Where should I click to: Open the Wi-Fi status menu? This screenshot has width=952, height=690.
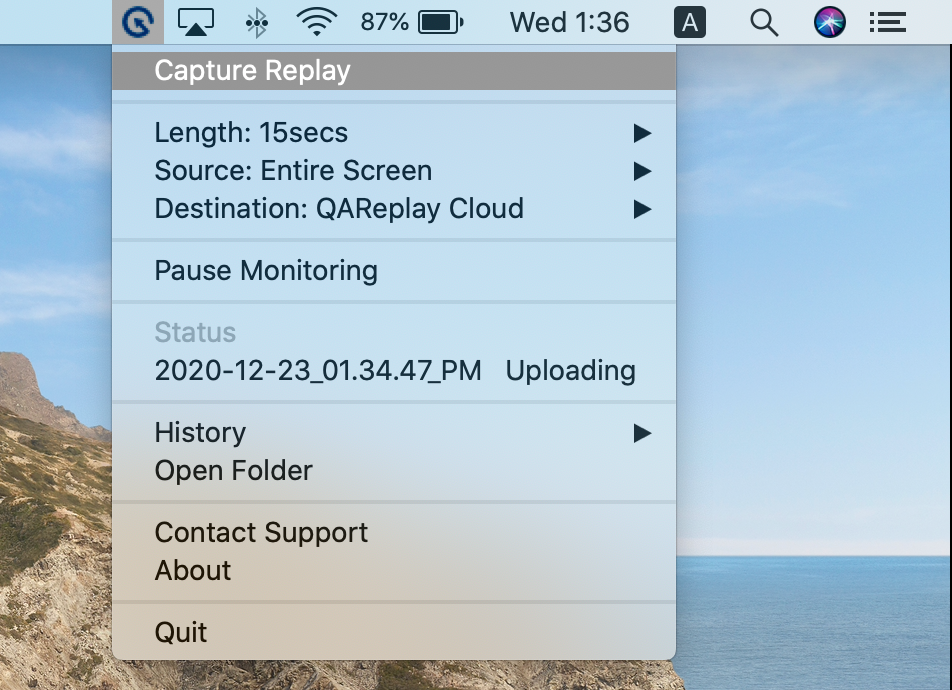(x=316, y=22)
